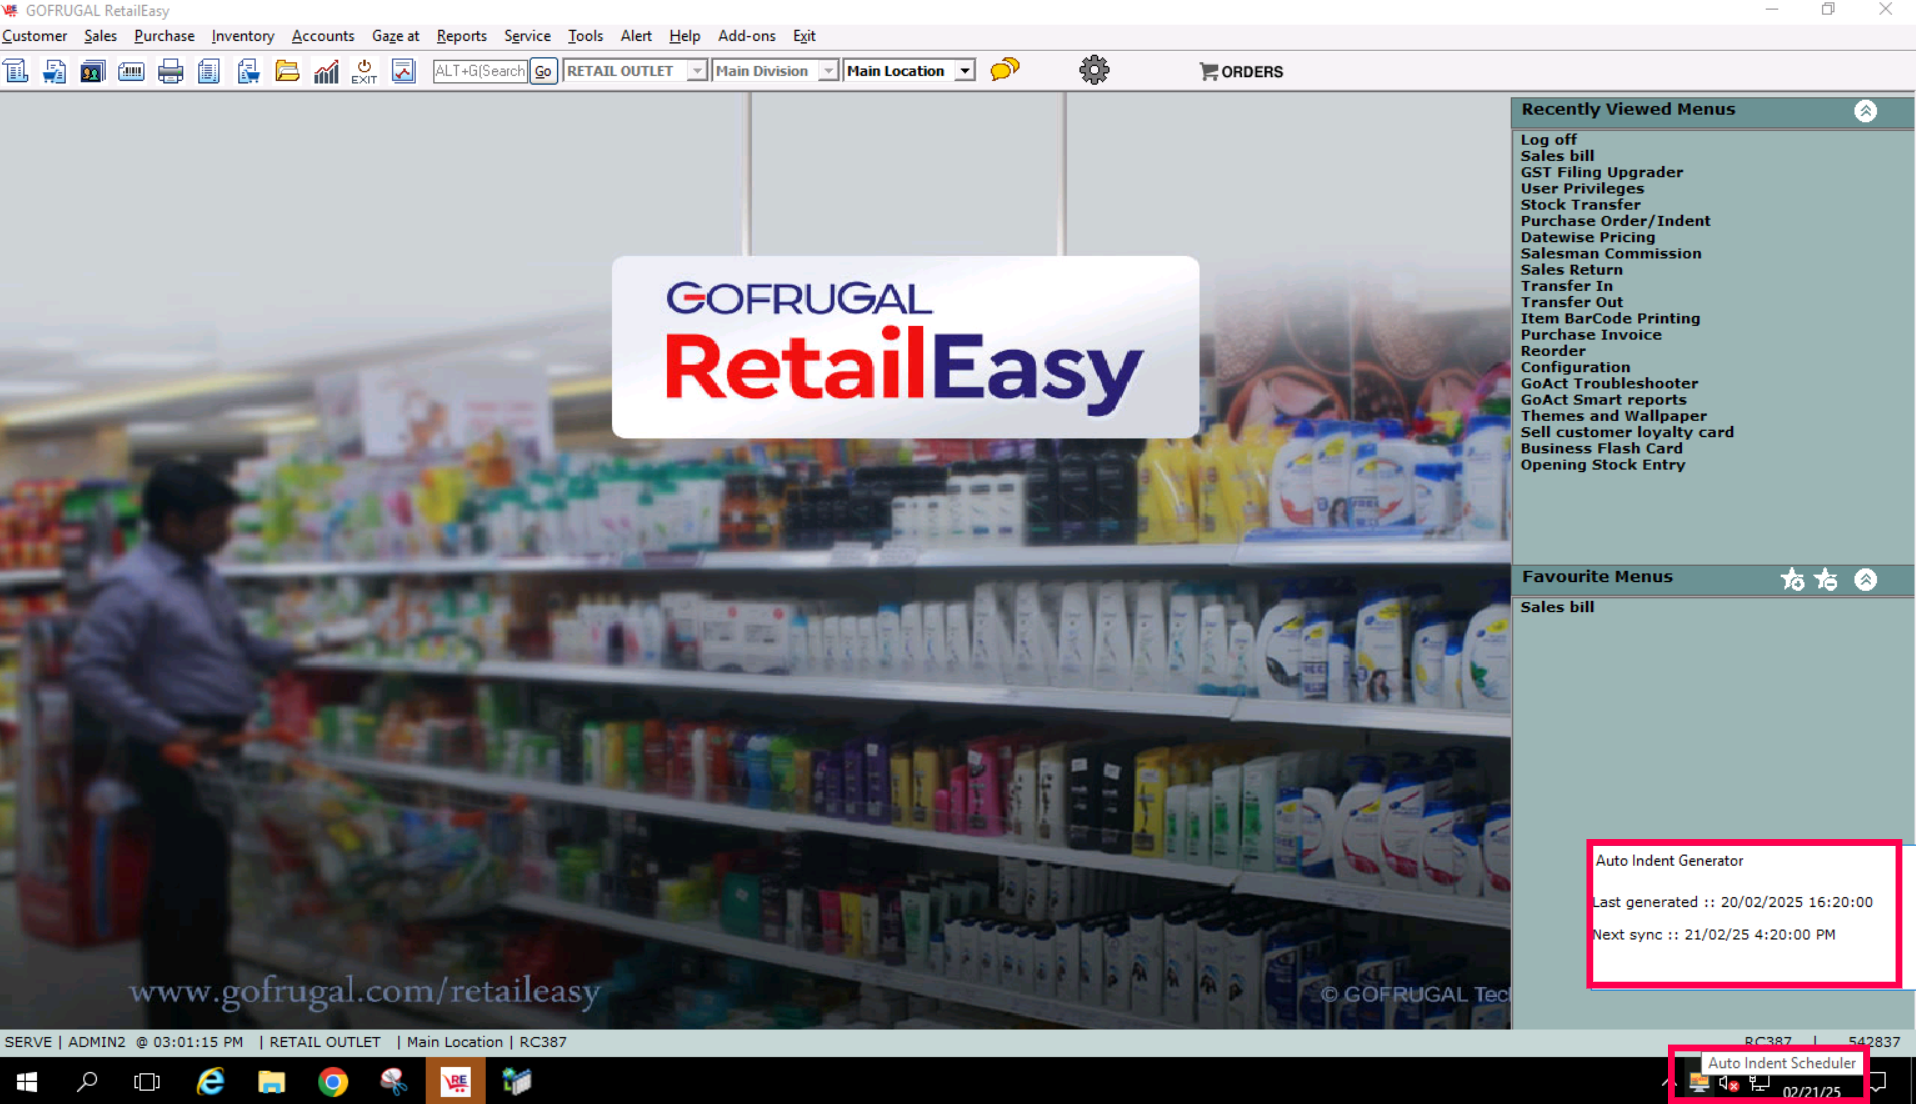Click the yellow chat bubbles icon
This screenshot has height=1104, width=1916.
click(1005, 70)
